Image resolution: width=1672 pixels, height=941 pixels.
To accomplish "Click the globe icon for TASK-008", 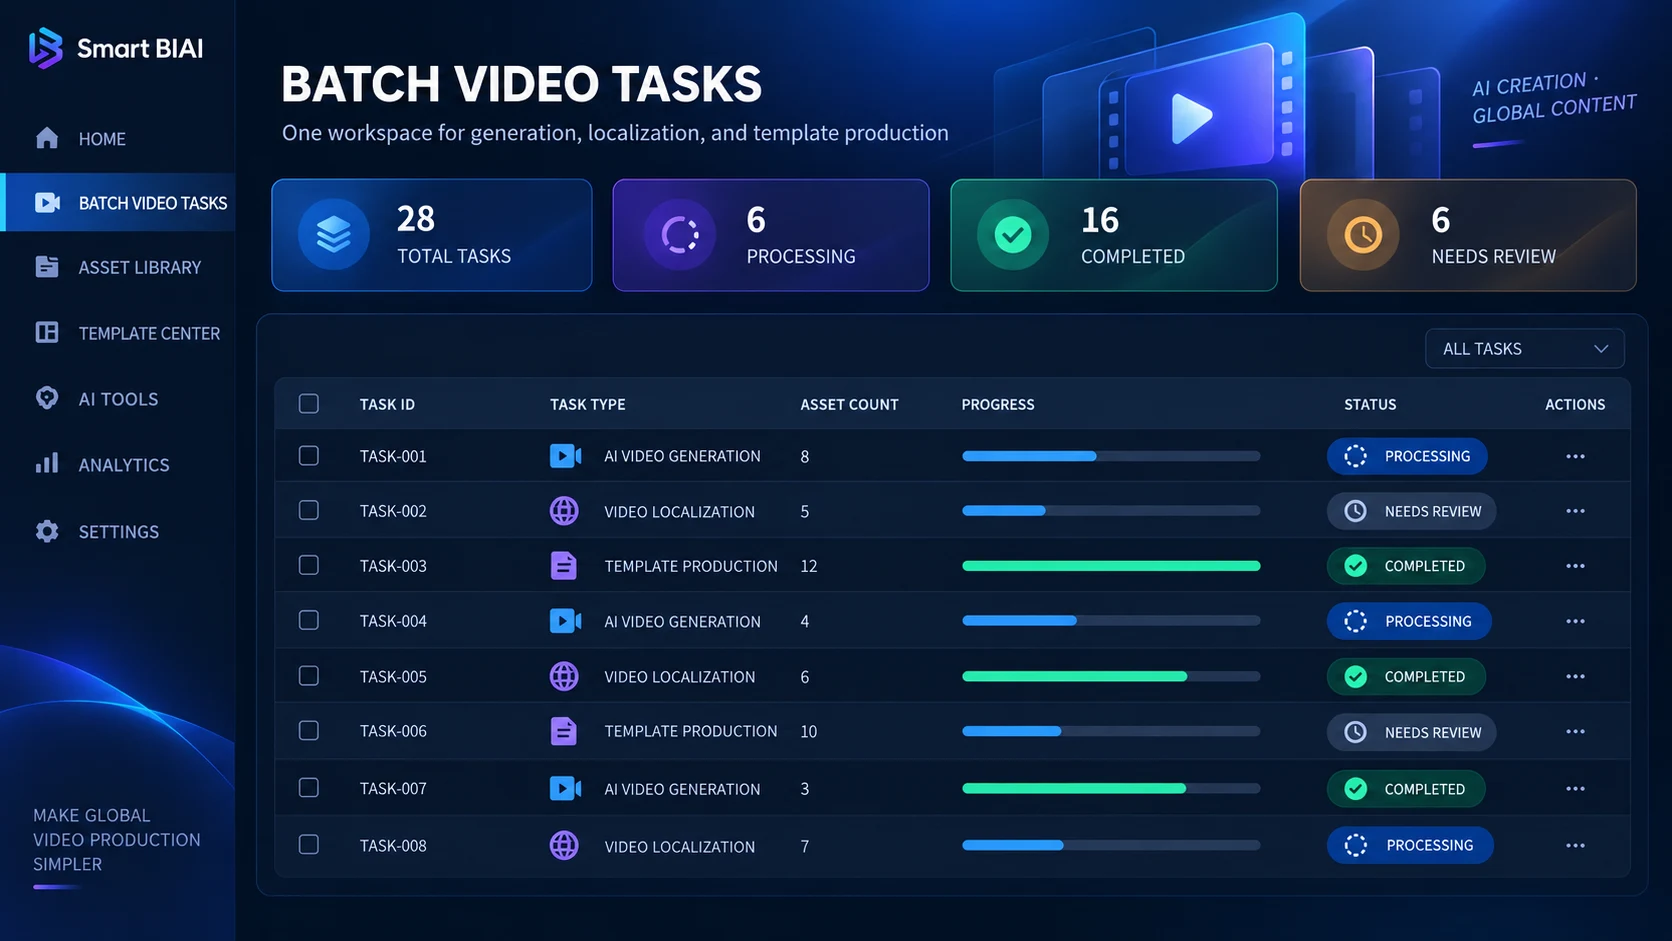I will pyautogui.click(x=564, y=846).
